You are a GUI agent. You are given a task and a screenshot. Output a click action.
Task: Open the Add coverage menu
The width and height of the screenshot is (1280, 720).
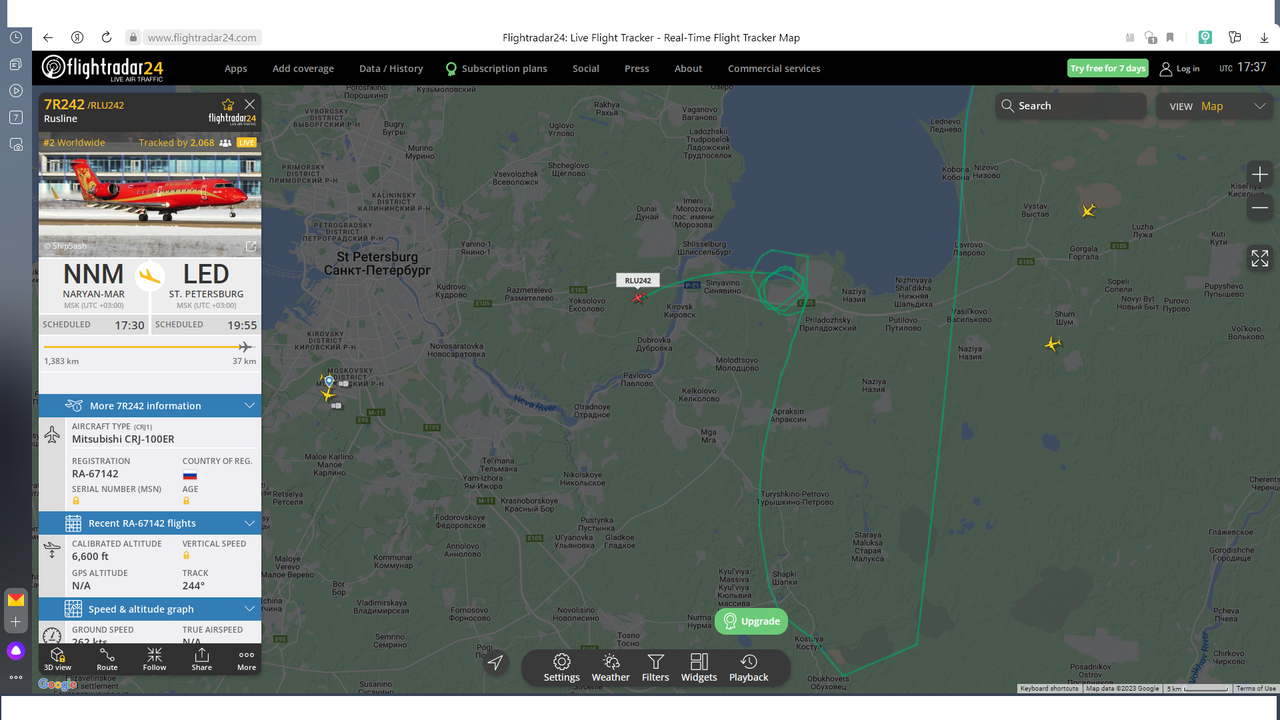click(303, 68)
